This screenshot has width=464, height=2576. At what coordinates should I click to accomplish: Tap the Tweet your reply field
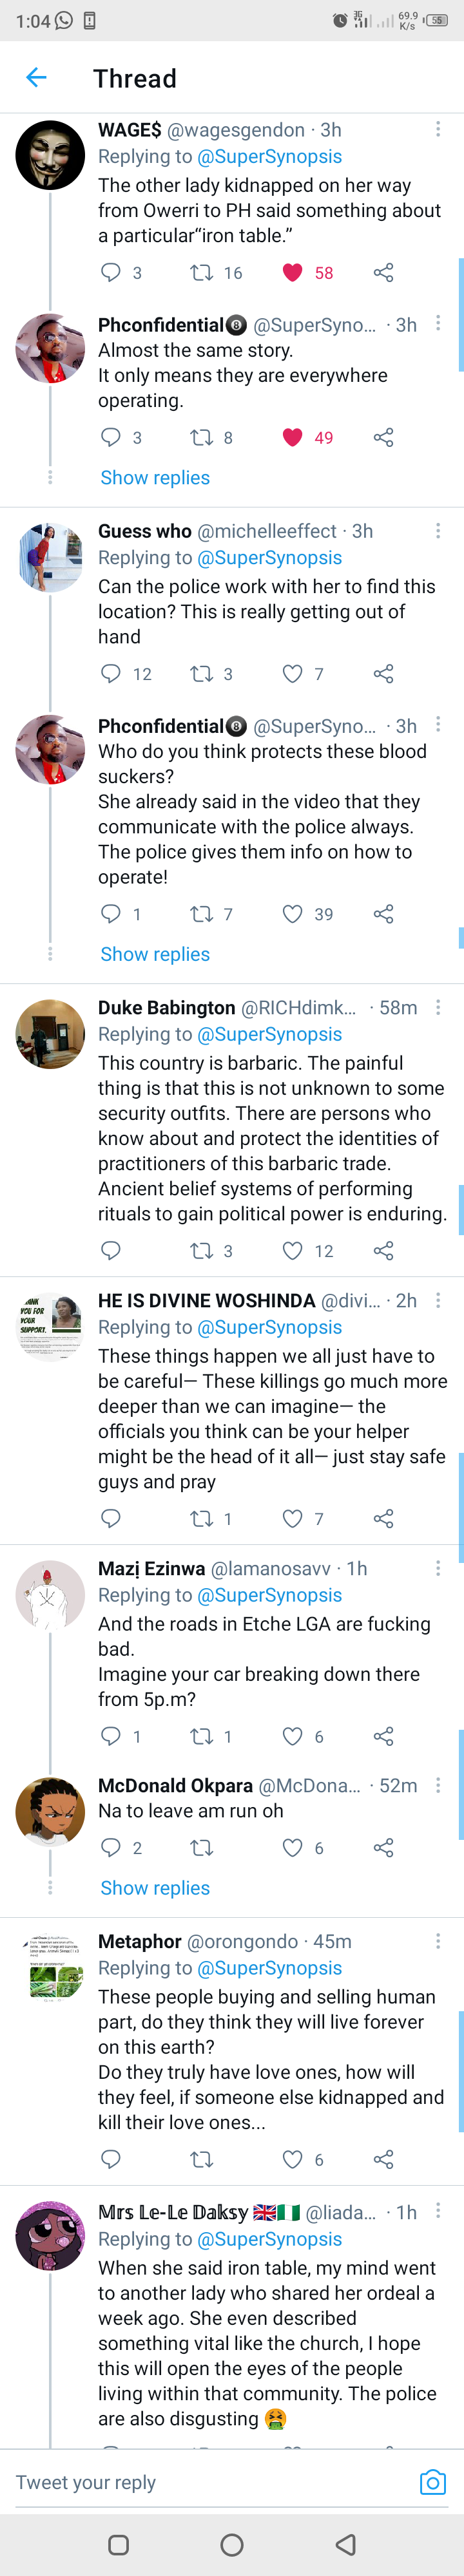pos(210,2482)
